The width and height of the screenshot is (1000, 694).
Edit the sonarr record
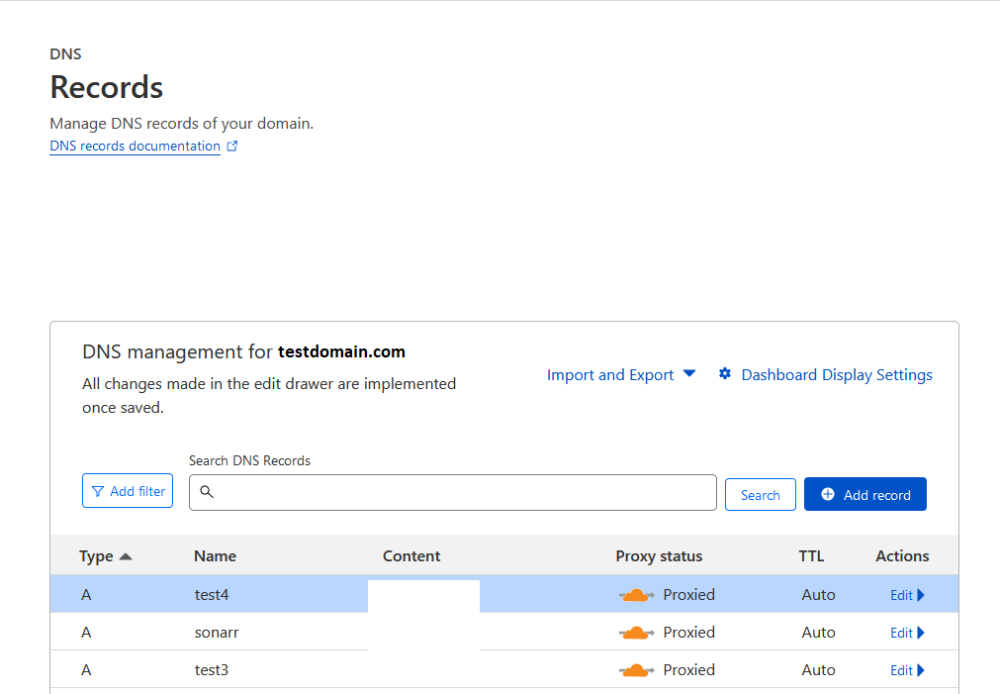(907, 633)
